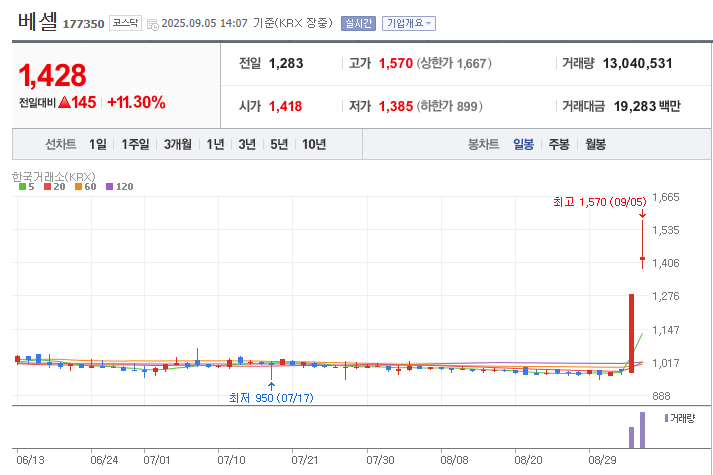This screenshot has height=475, width=713.
Task: Click the 08/29 date axis label
Action: (x=602, y=460)
